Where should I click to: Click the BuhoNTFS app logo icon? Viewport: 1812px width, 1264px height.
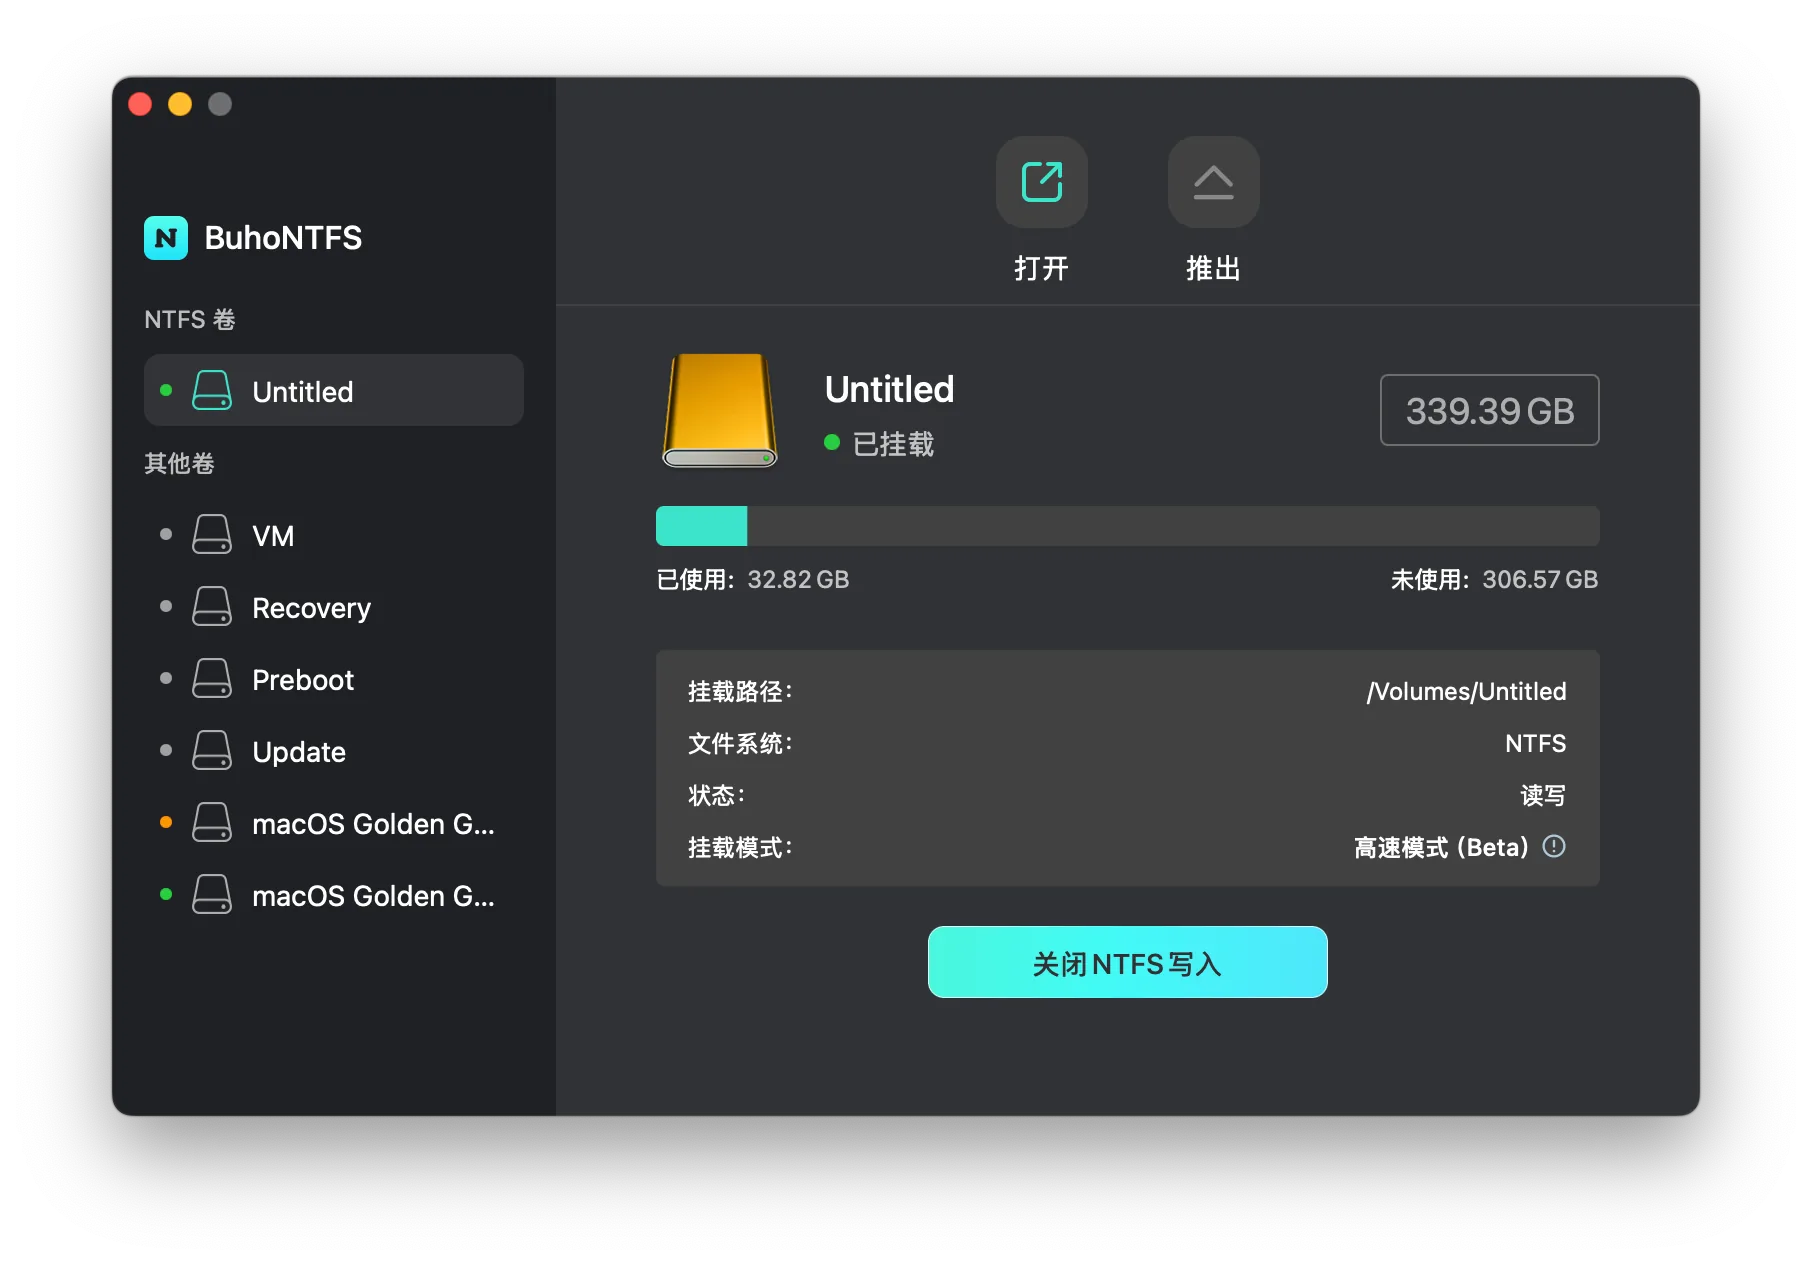click(166, 238)
